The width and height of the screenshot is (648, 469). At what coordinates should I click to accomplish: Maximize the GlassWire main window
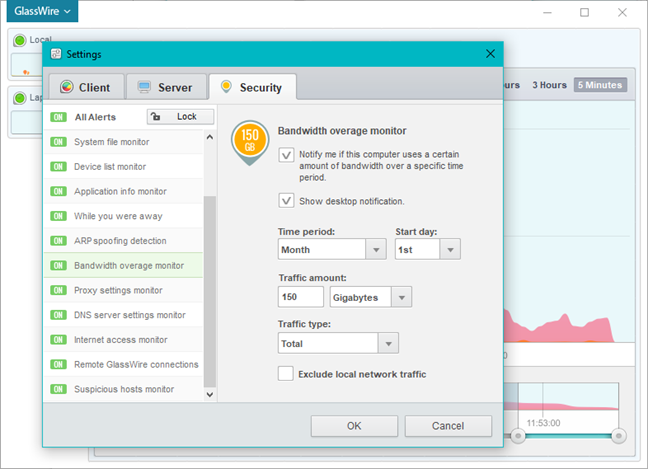584,12
